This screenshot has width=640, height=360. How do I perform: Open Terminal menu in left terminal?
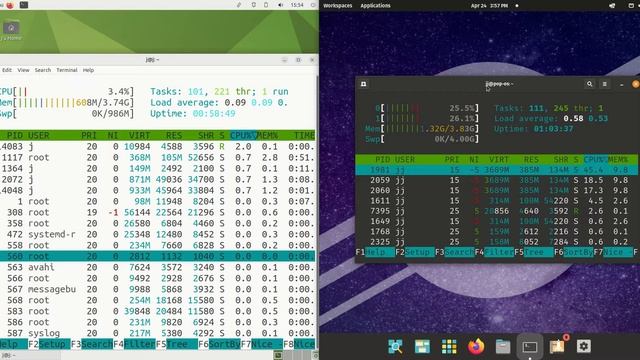[x=67, y=70]
